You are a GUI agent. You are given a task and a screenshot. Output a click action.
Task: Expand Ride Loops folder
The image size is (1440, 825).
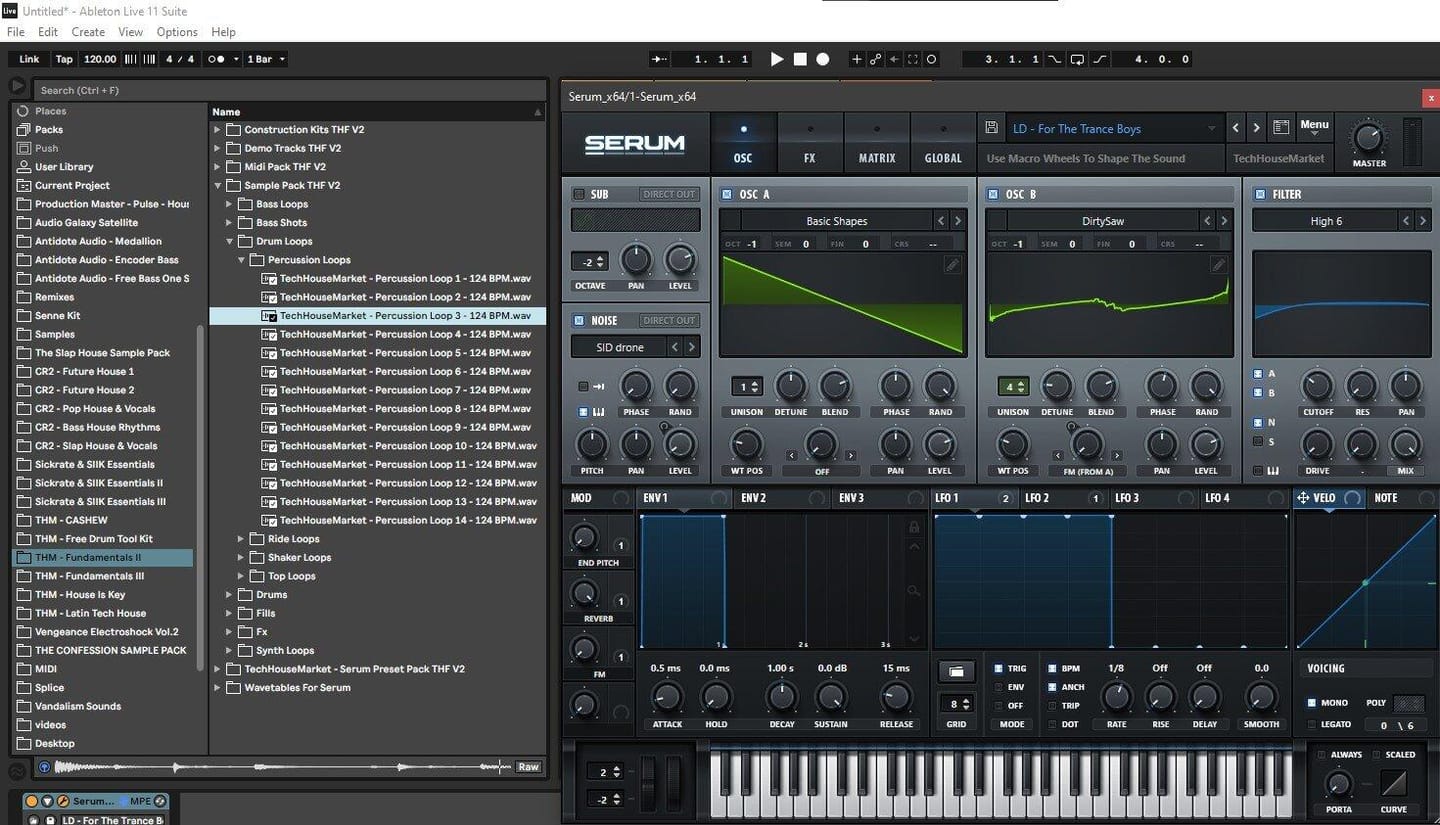tap(241, 539)
